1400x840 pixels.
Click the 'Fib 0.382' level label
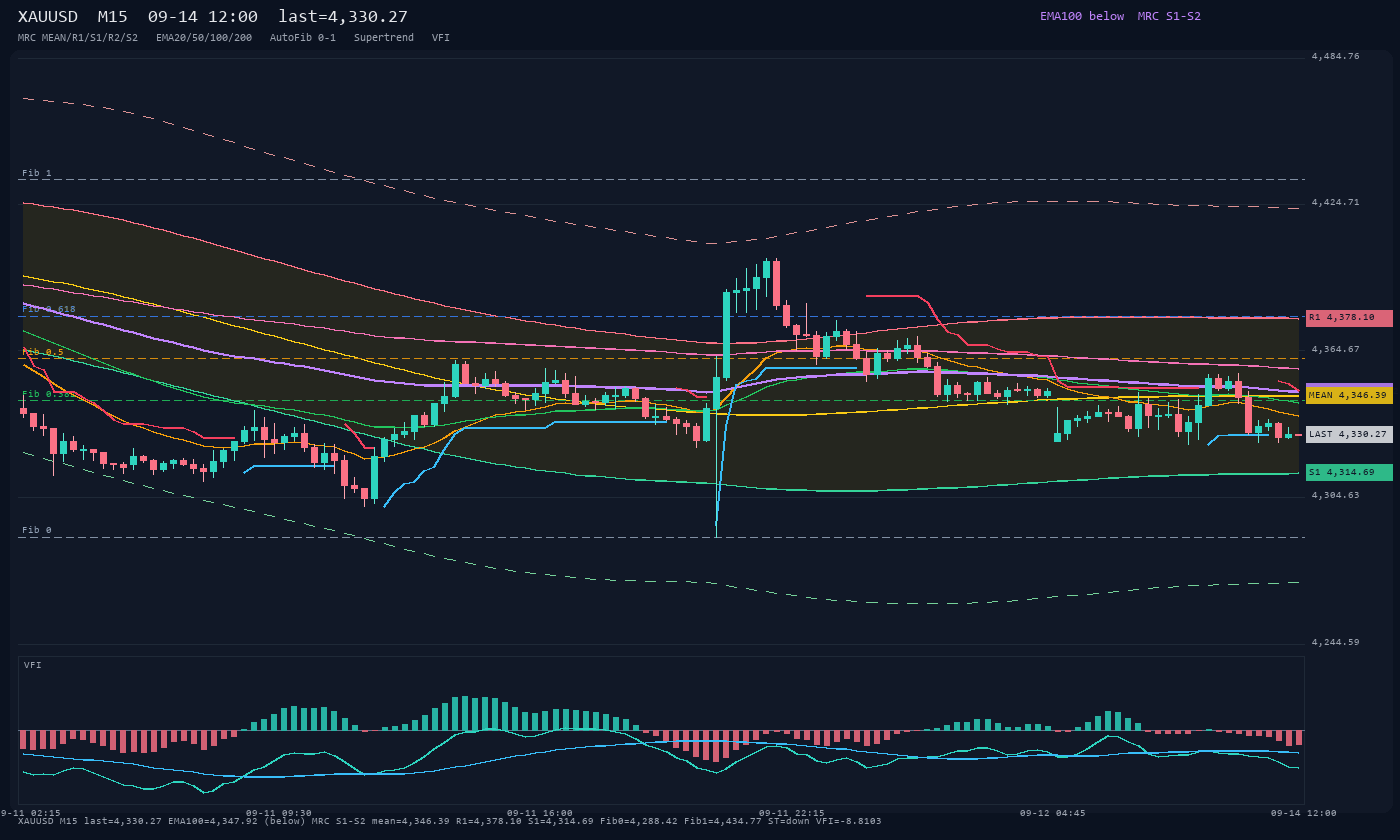[x=49, y=394]
